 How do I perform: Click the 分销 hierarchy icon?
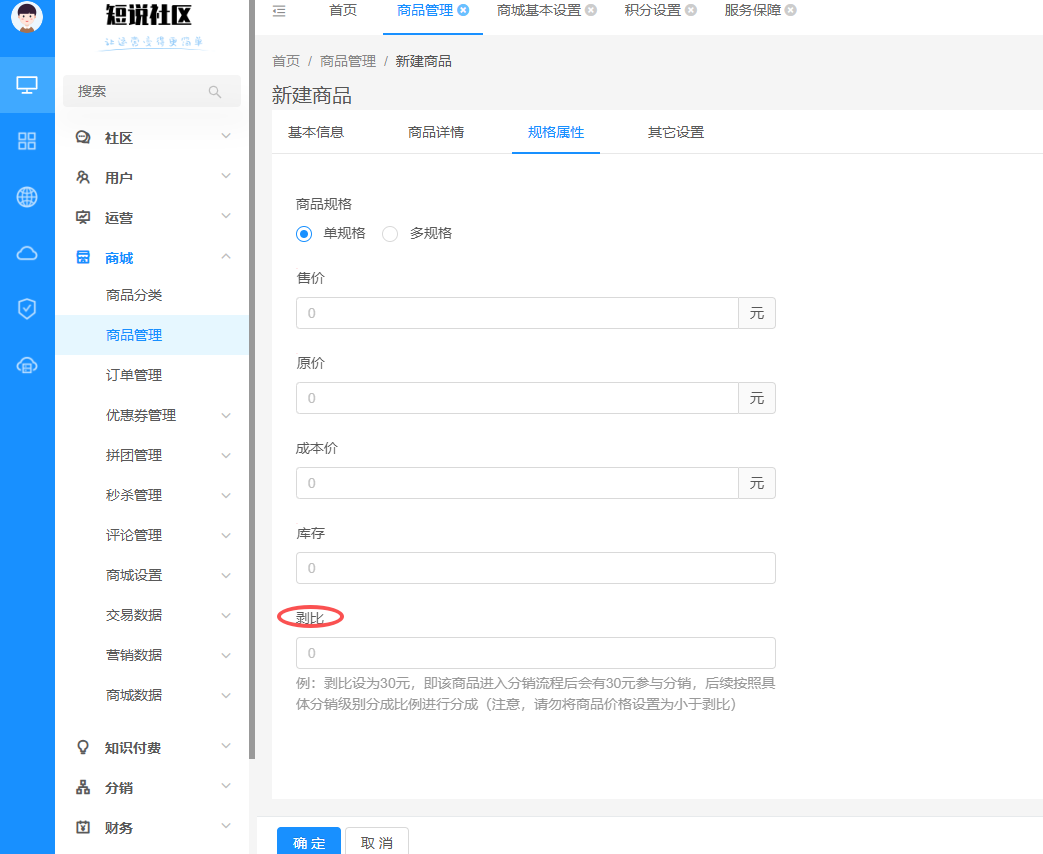click(x=83, y=787)
